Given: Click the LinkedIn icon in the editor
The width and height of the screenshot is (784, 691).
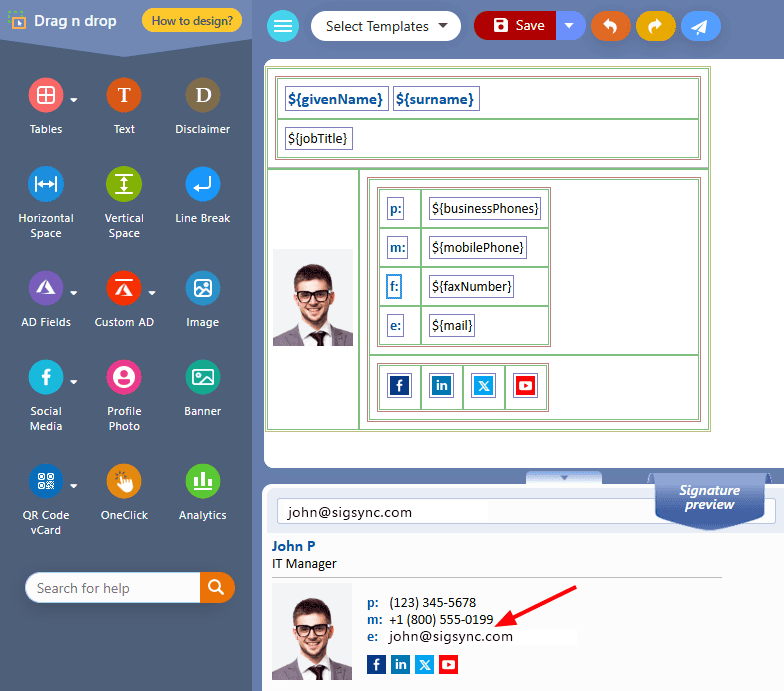Looking at the screenshot, I should 442,386.
